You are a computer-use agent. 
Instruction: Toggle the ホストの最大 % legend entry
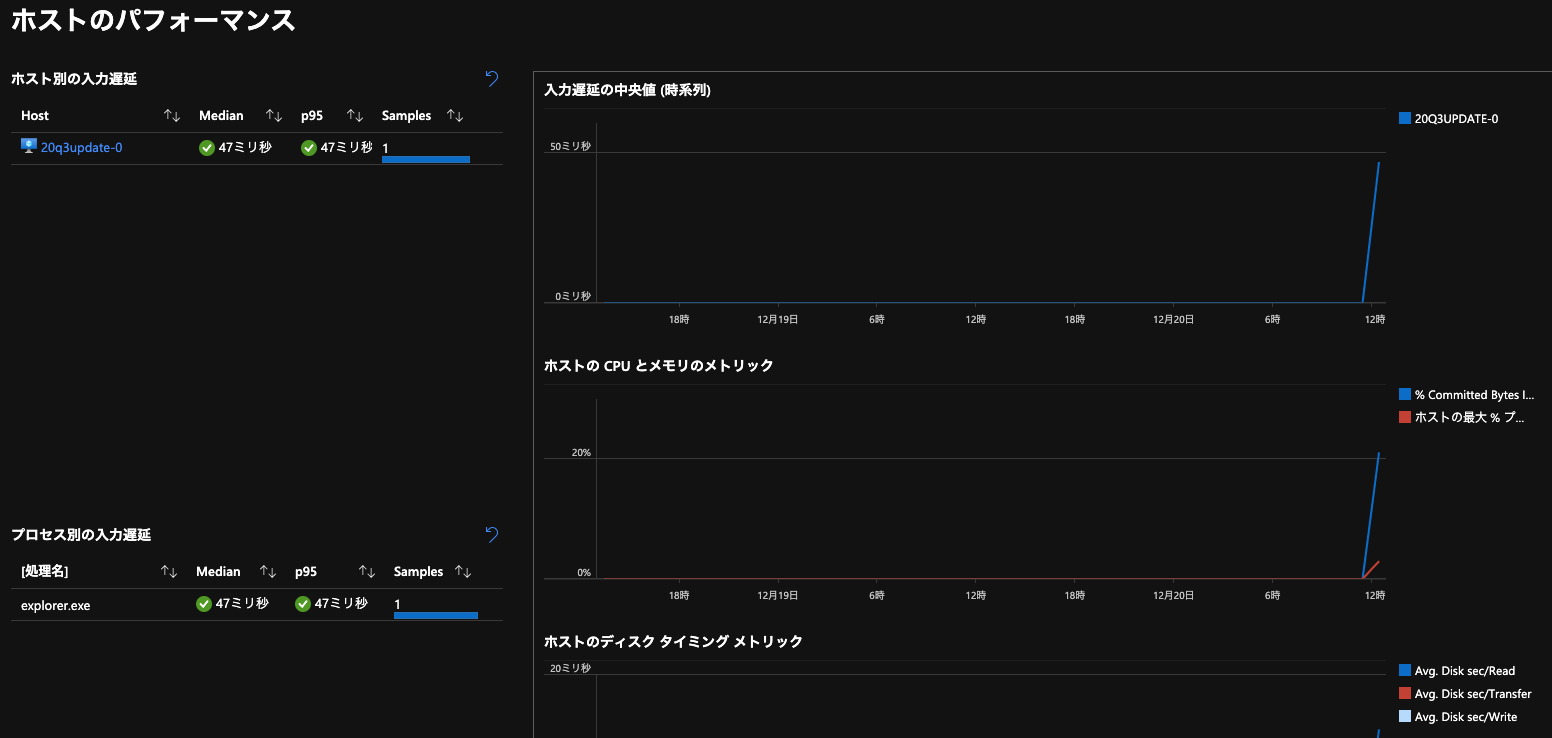pos(1464,417)
